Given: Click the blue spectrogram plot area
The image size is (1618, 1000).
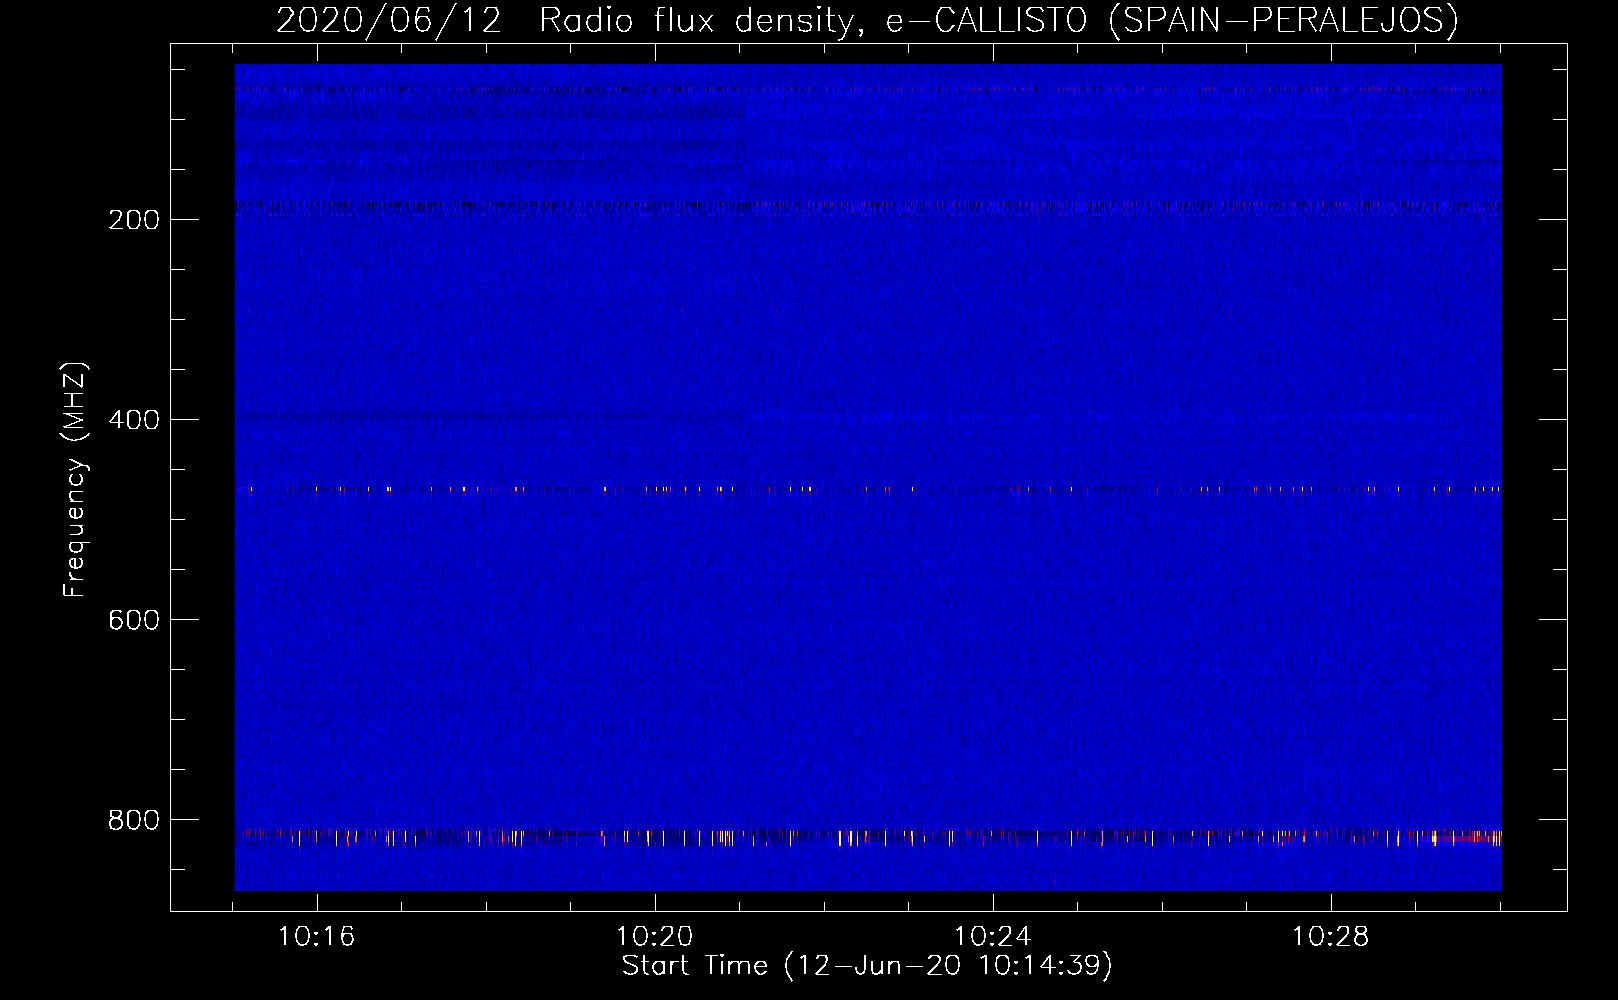Looking at the screenshot, I should coord(868,477).
